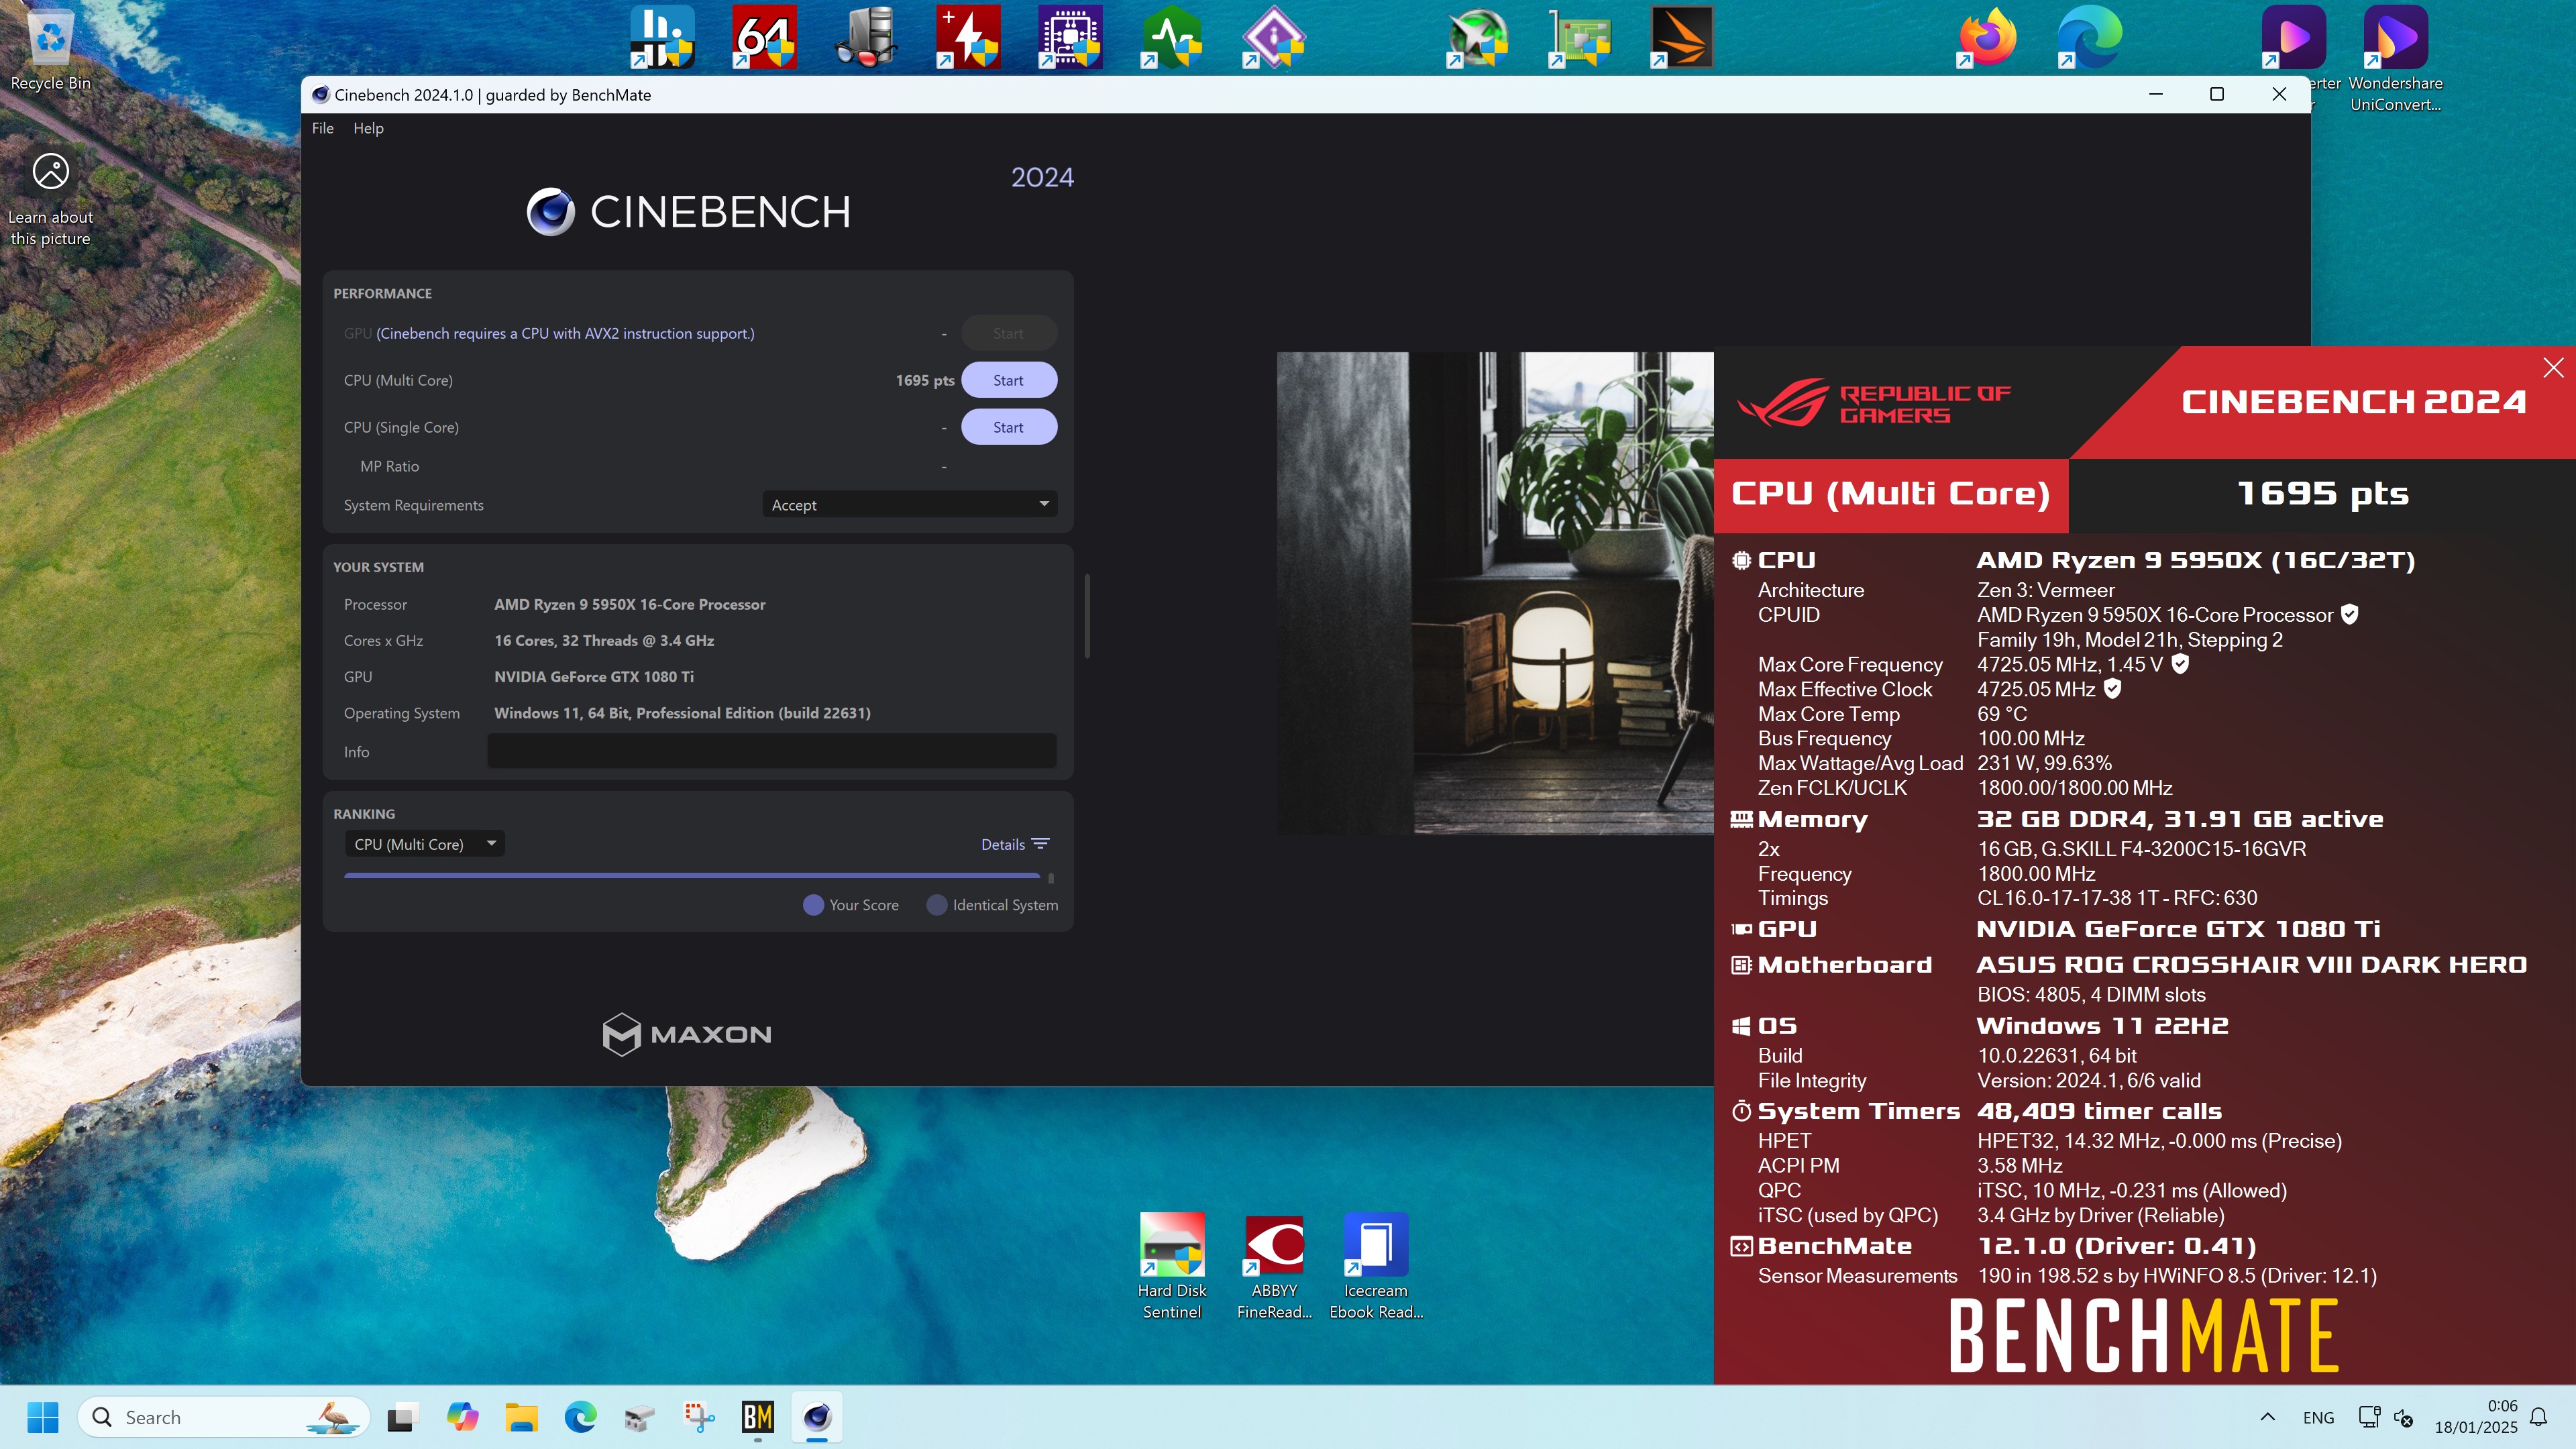Launch Firefox from the desktop
The width and height of the screenshot is (2576, 1449).
tap(1988, 37)
